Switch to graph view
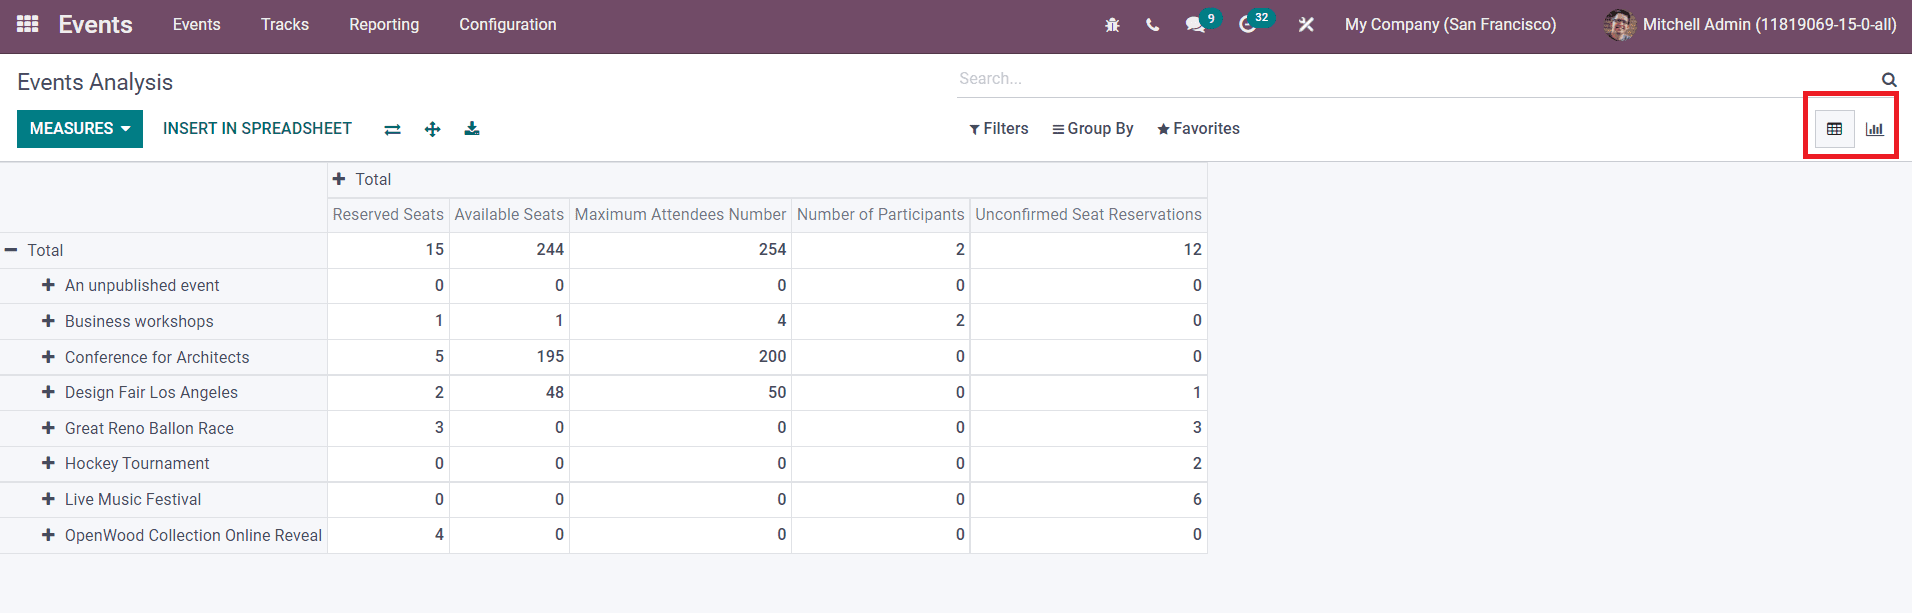Image resolution: width=1912 pixels, height=613 pixels. [x=1874, y=129]
